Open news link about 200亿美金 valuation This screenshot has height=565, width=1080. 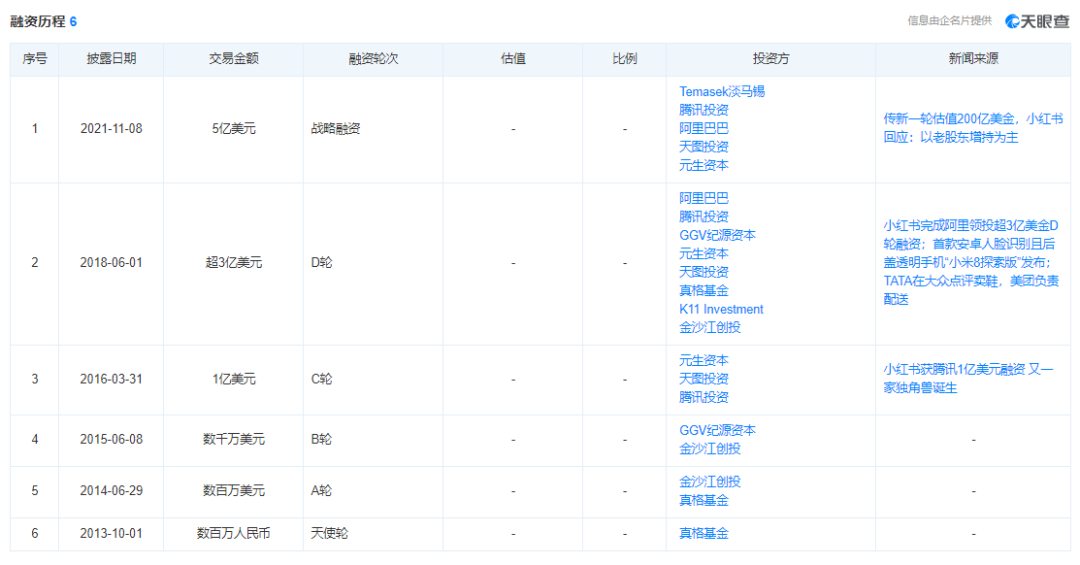[973, 128]
